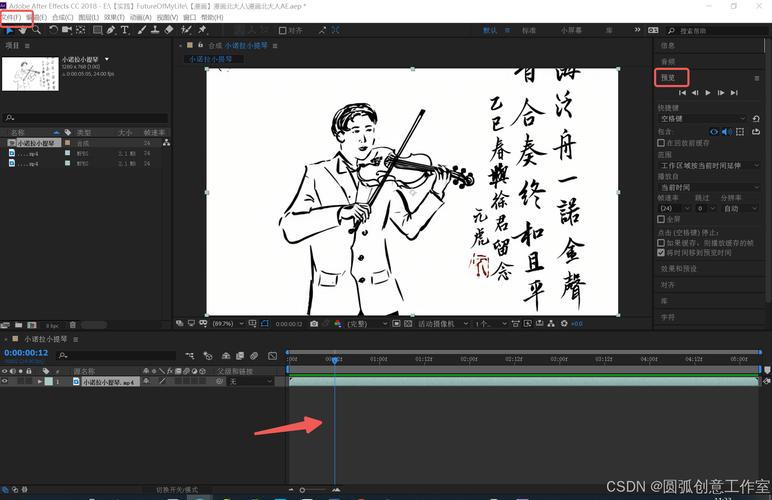
Task: Open the skip frames 0 dropdown
Action: pos(706,209)
